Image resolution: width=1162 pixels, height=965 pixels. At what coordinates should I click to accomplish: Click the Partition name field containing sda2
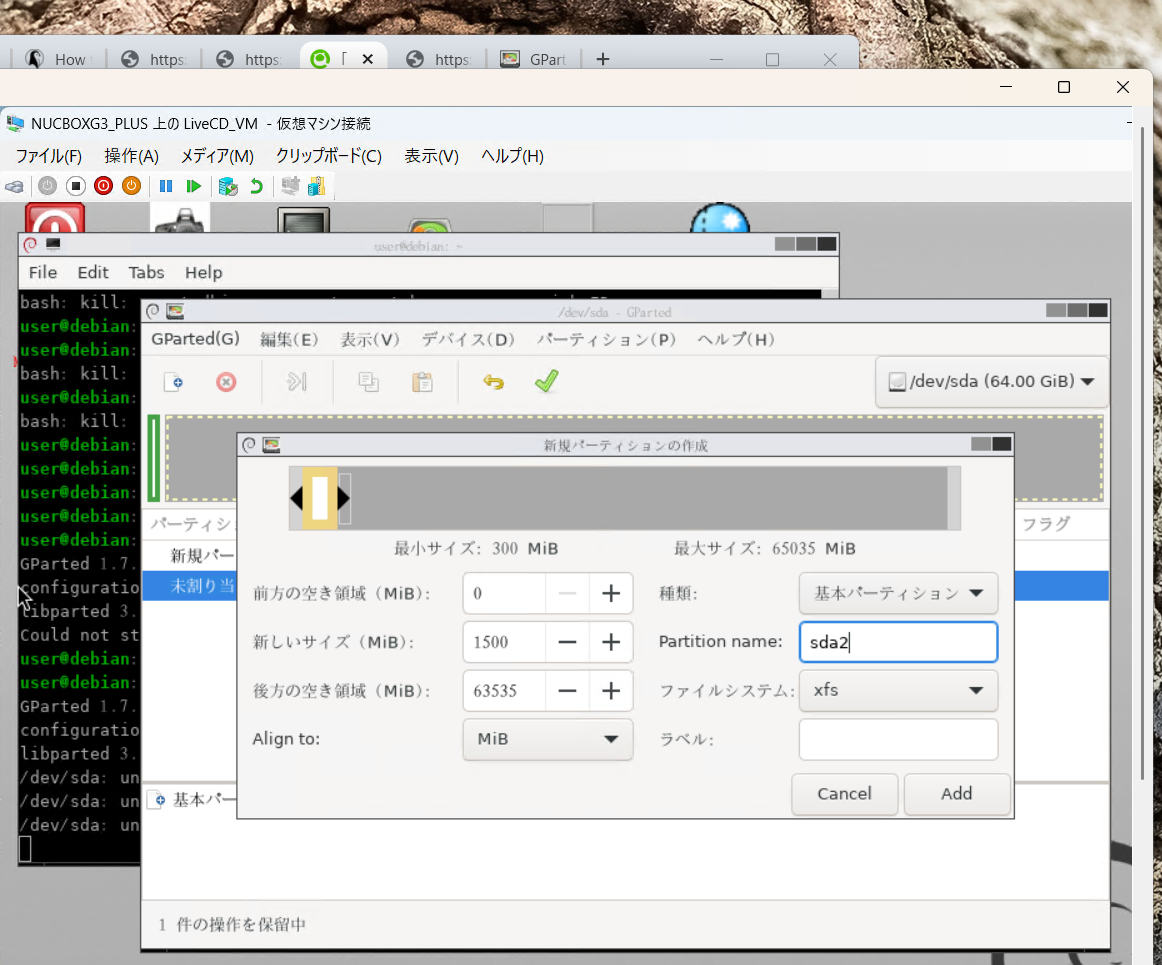coord(898,642)
